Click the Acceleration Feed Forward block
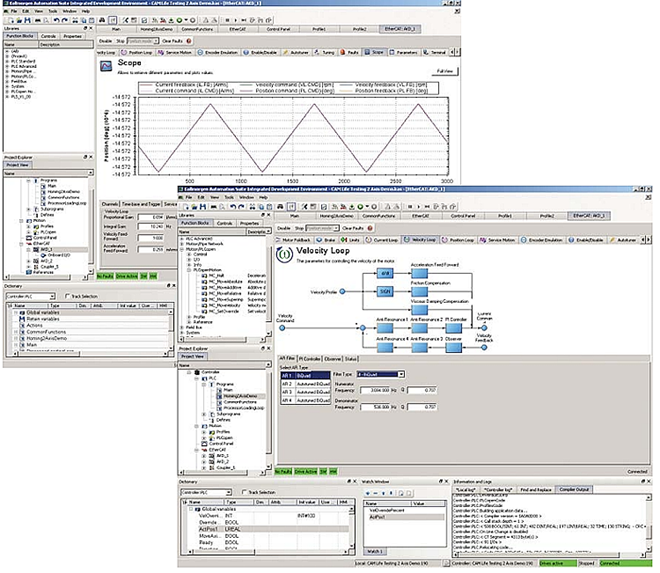Image resolution: width=660 pixels, height=573 pixels. [419, 274]
